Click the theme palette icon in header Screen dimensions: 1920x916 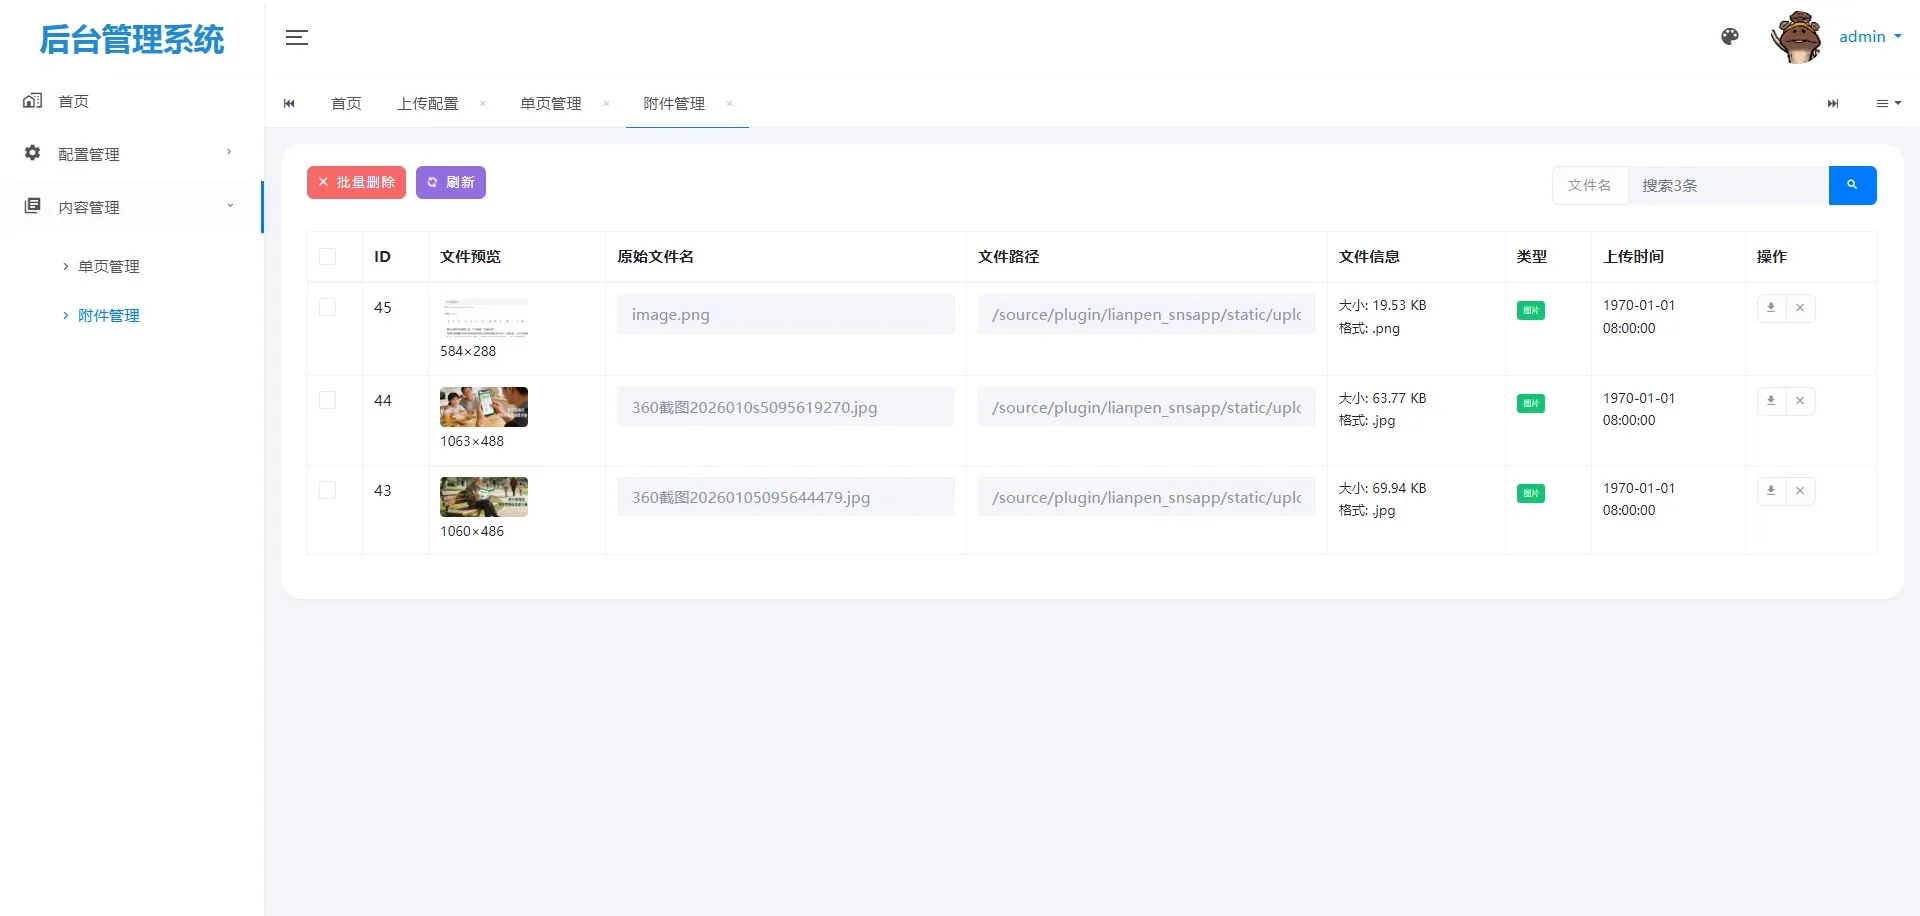coord(1729,37)
